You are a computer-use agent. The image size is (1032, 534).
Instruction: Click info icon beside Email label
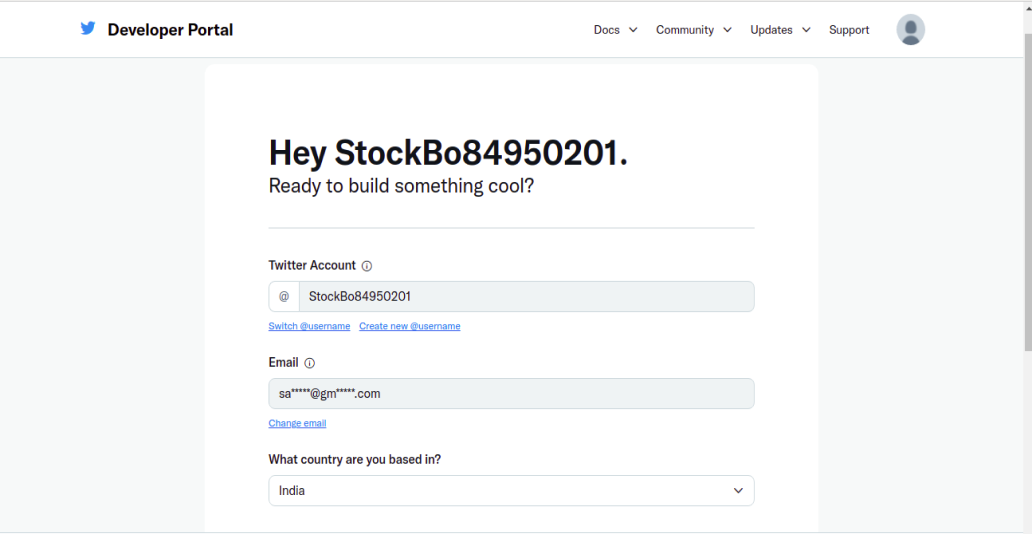tap(310, 363)
